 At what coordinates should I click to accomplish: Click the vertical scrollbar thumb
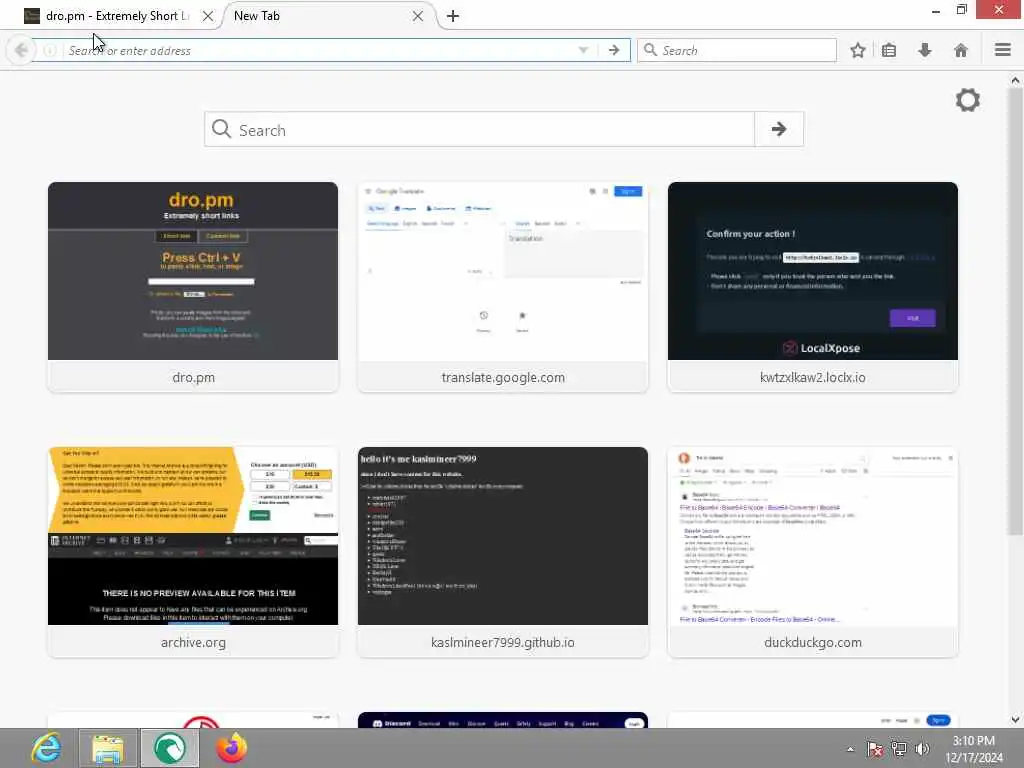point(1015,311)
